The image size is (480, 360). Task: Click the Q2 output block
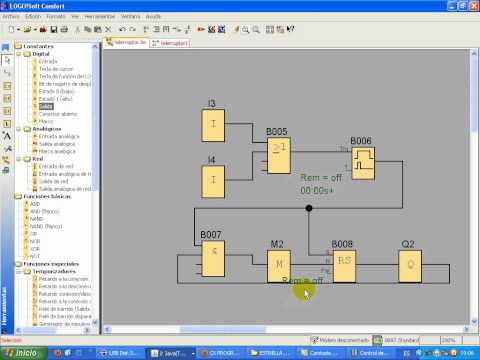[410, 266]
